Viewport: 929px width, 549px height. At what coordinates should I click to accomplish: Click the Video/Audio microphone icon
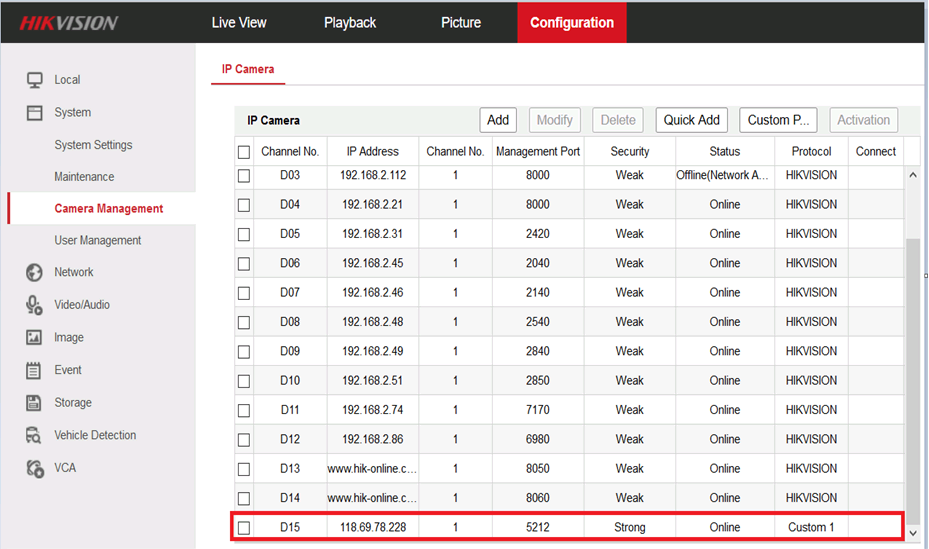pyautogui.click(x=35, y=305)
